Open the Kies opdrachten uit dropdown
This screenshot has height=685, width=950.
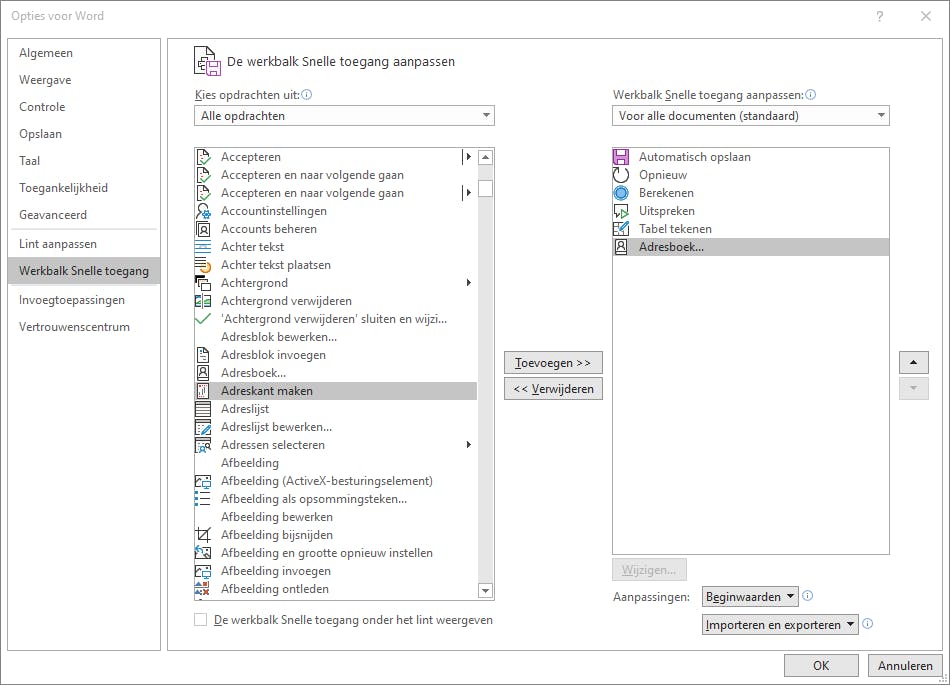pos(344,116)
